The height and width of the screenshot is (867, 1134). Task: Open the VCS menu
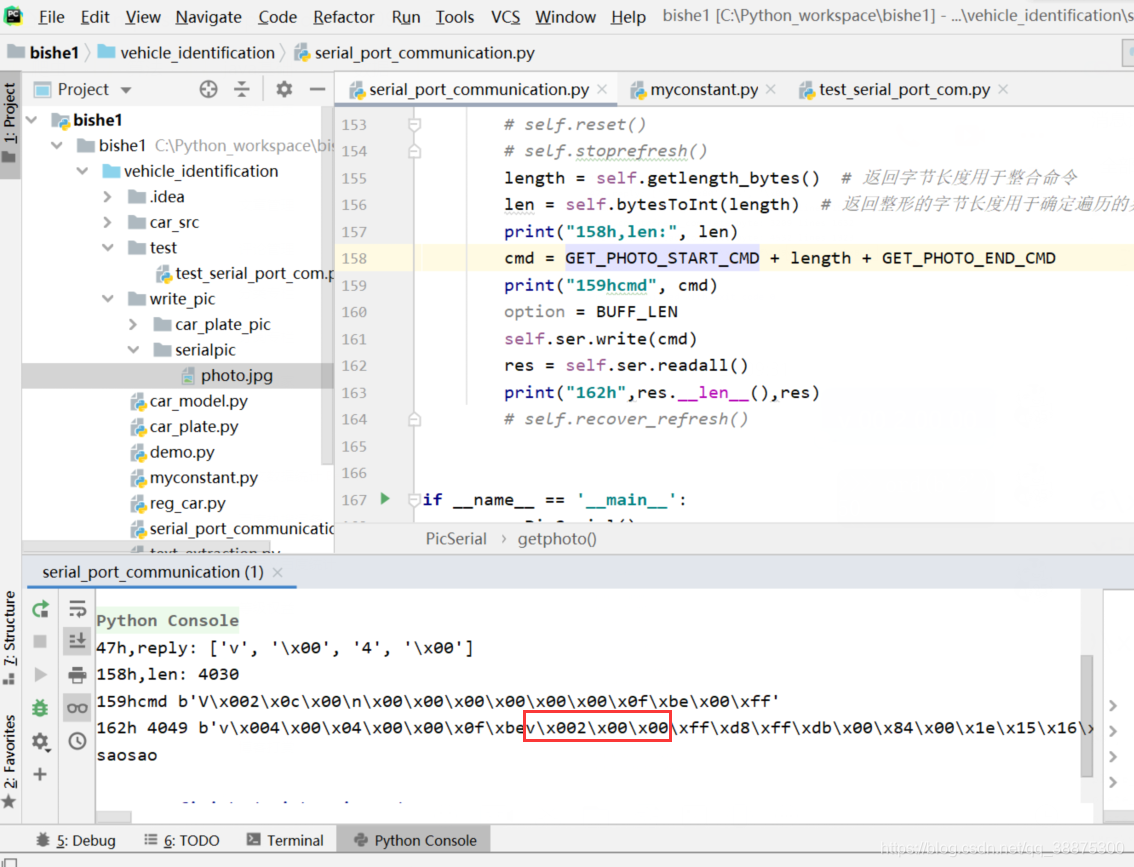tap(506, 16)
